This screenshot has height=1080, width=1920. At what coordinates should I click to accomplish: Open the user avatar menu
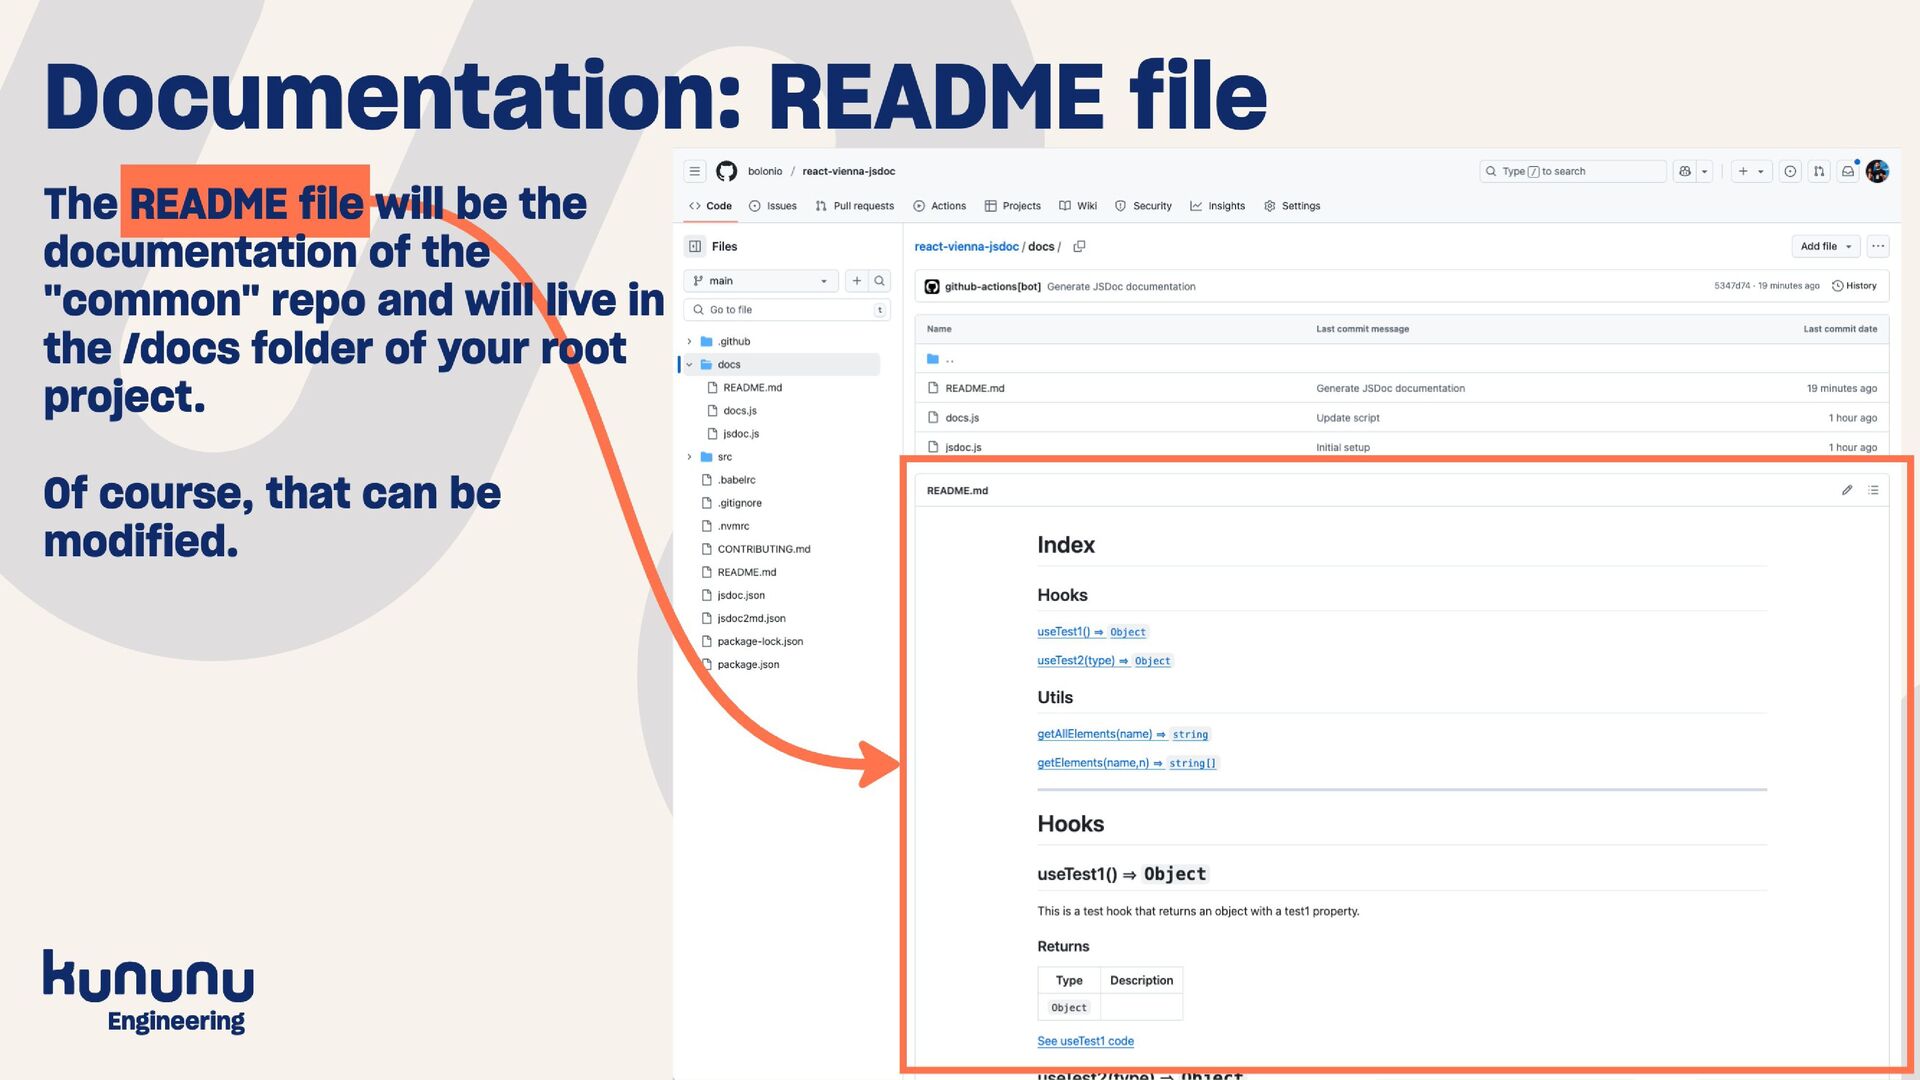pyautogui.click(x=1877, y=171)
